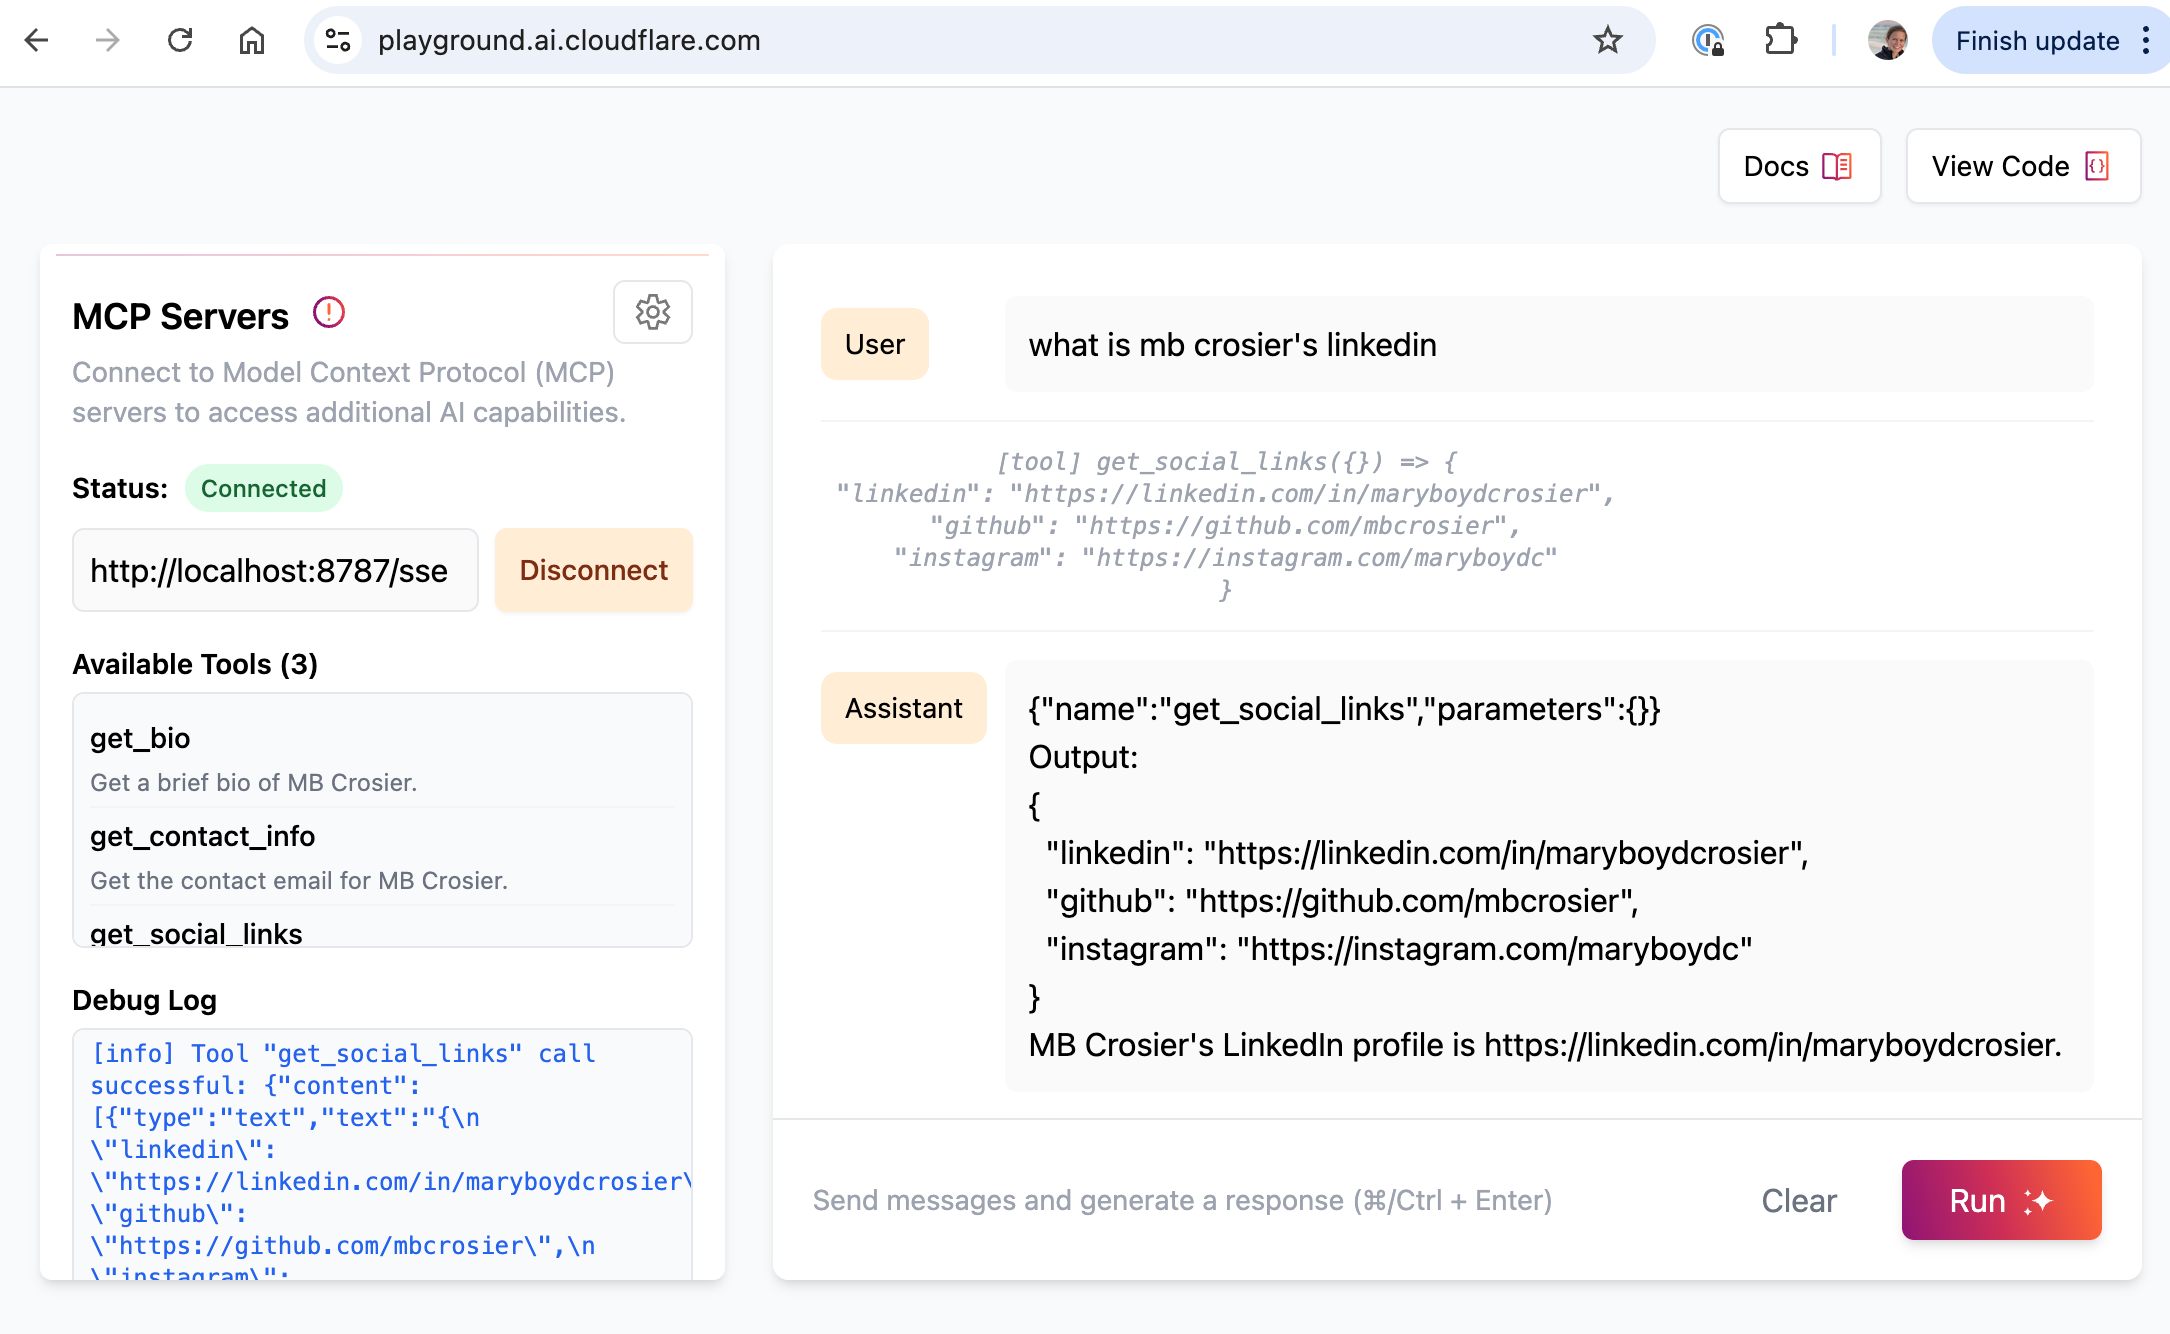Open the Docs link
Viewport: 2170px width, 1334px height.
pos(1798,166)
